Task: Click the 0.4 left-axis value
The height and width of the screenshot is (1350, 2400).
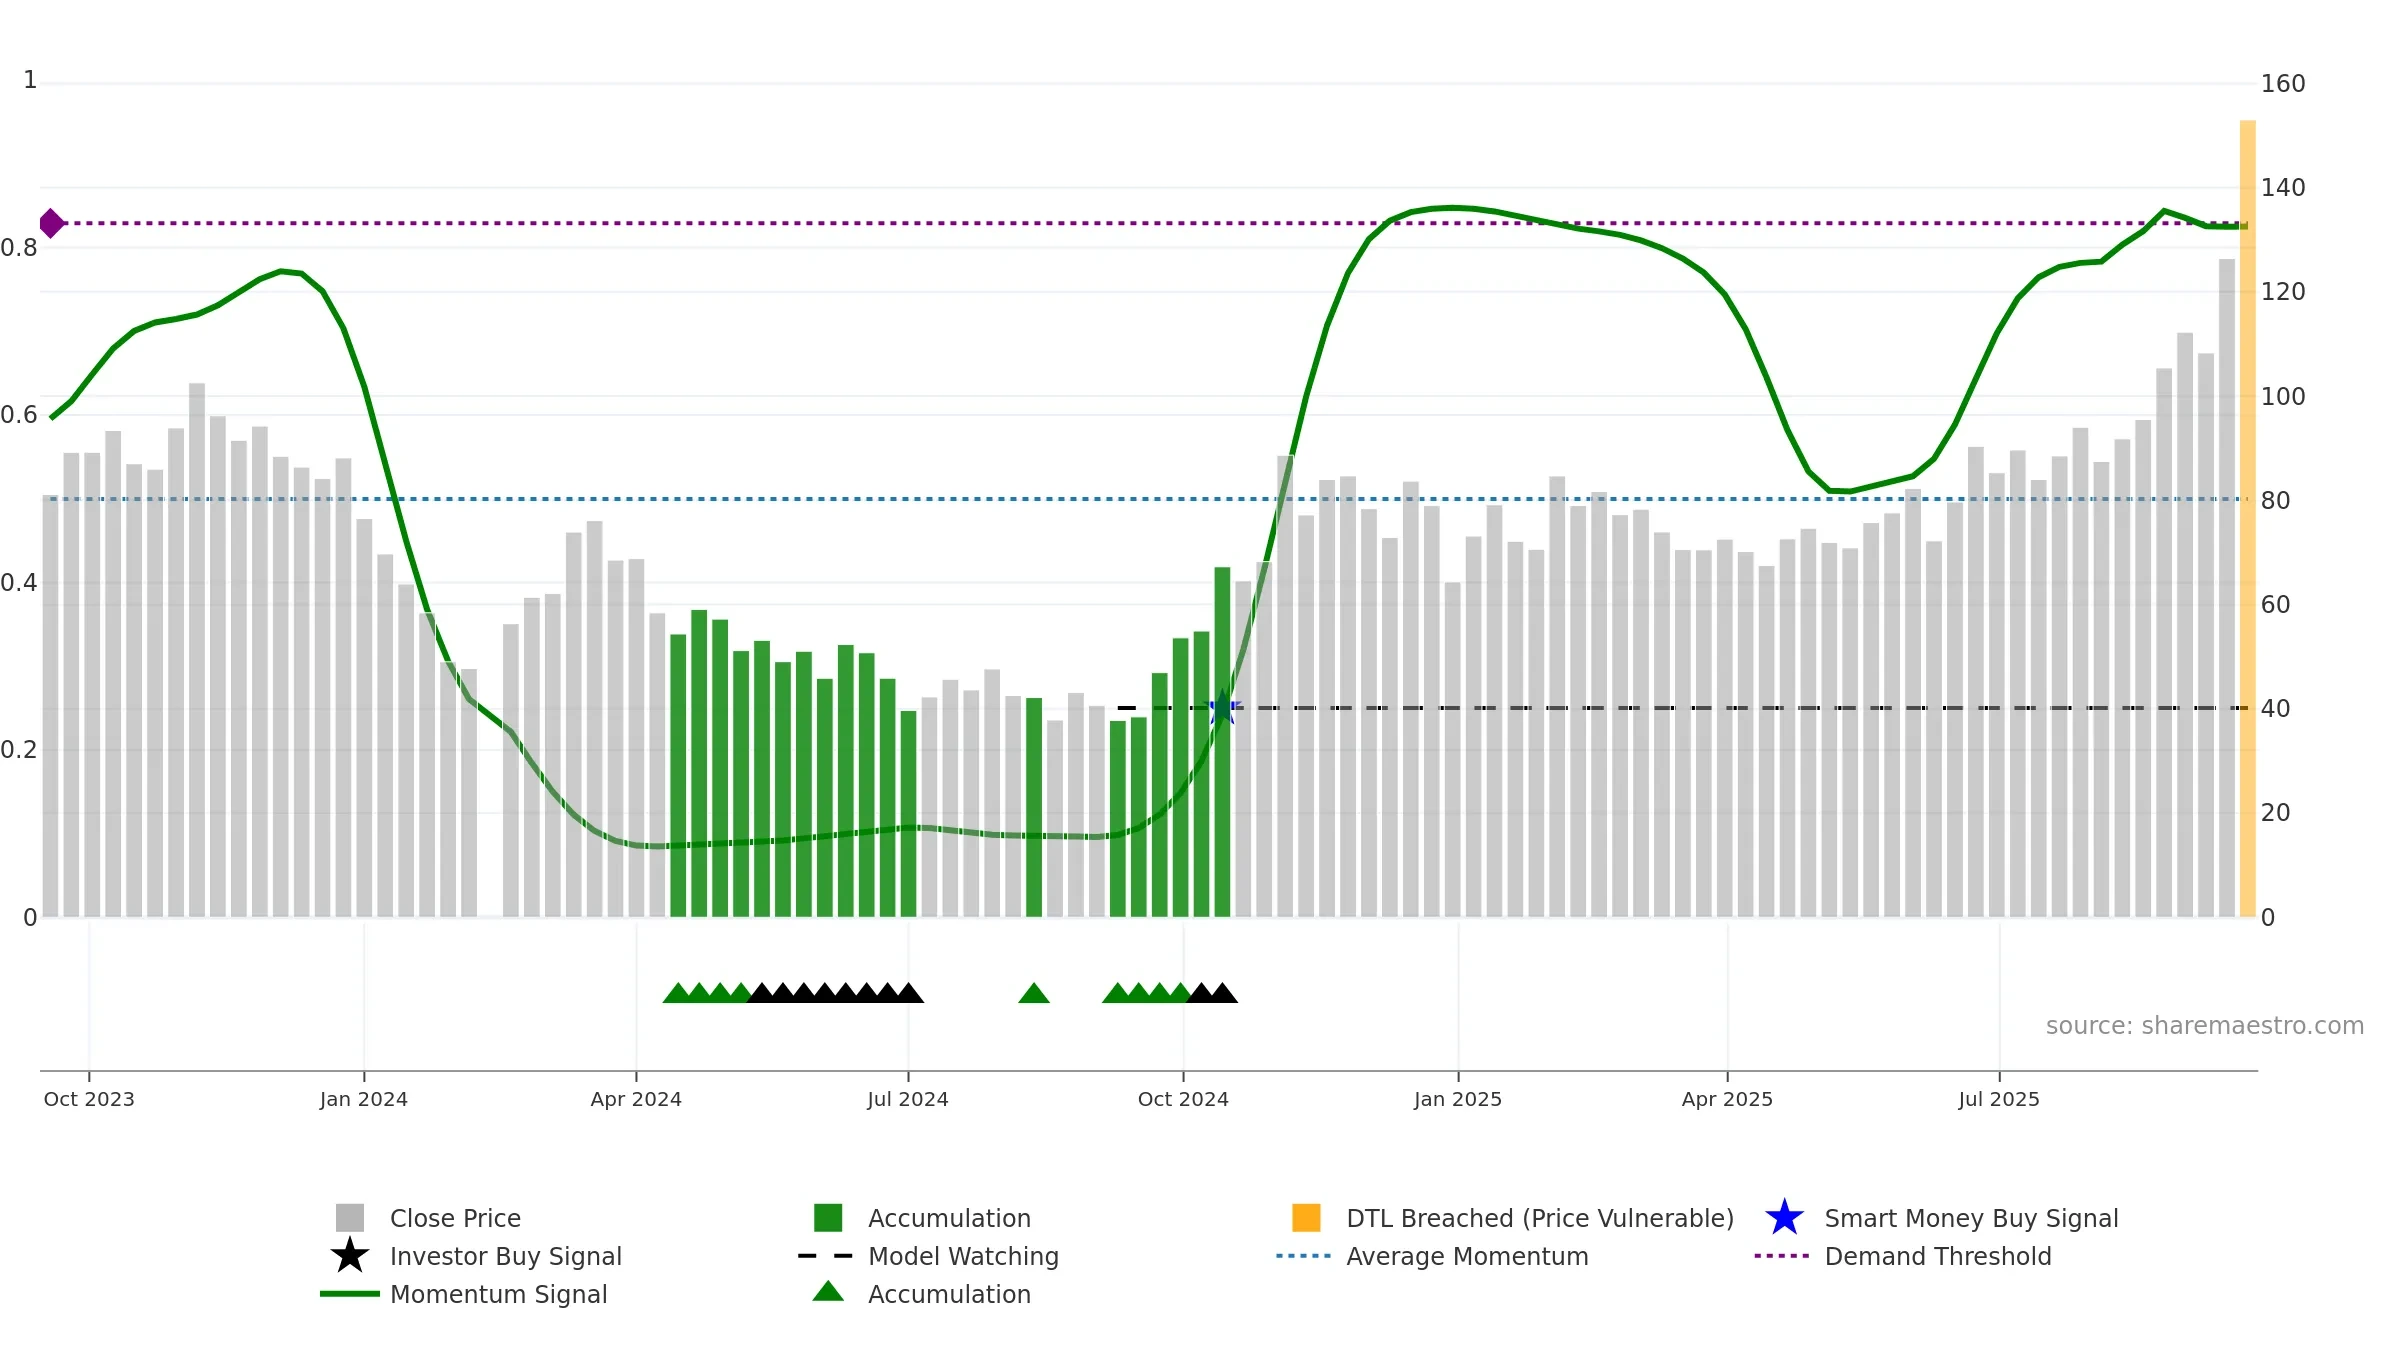Action: 19,583
